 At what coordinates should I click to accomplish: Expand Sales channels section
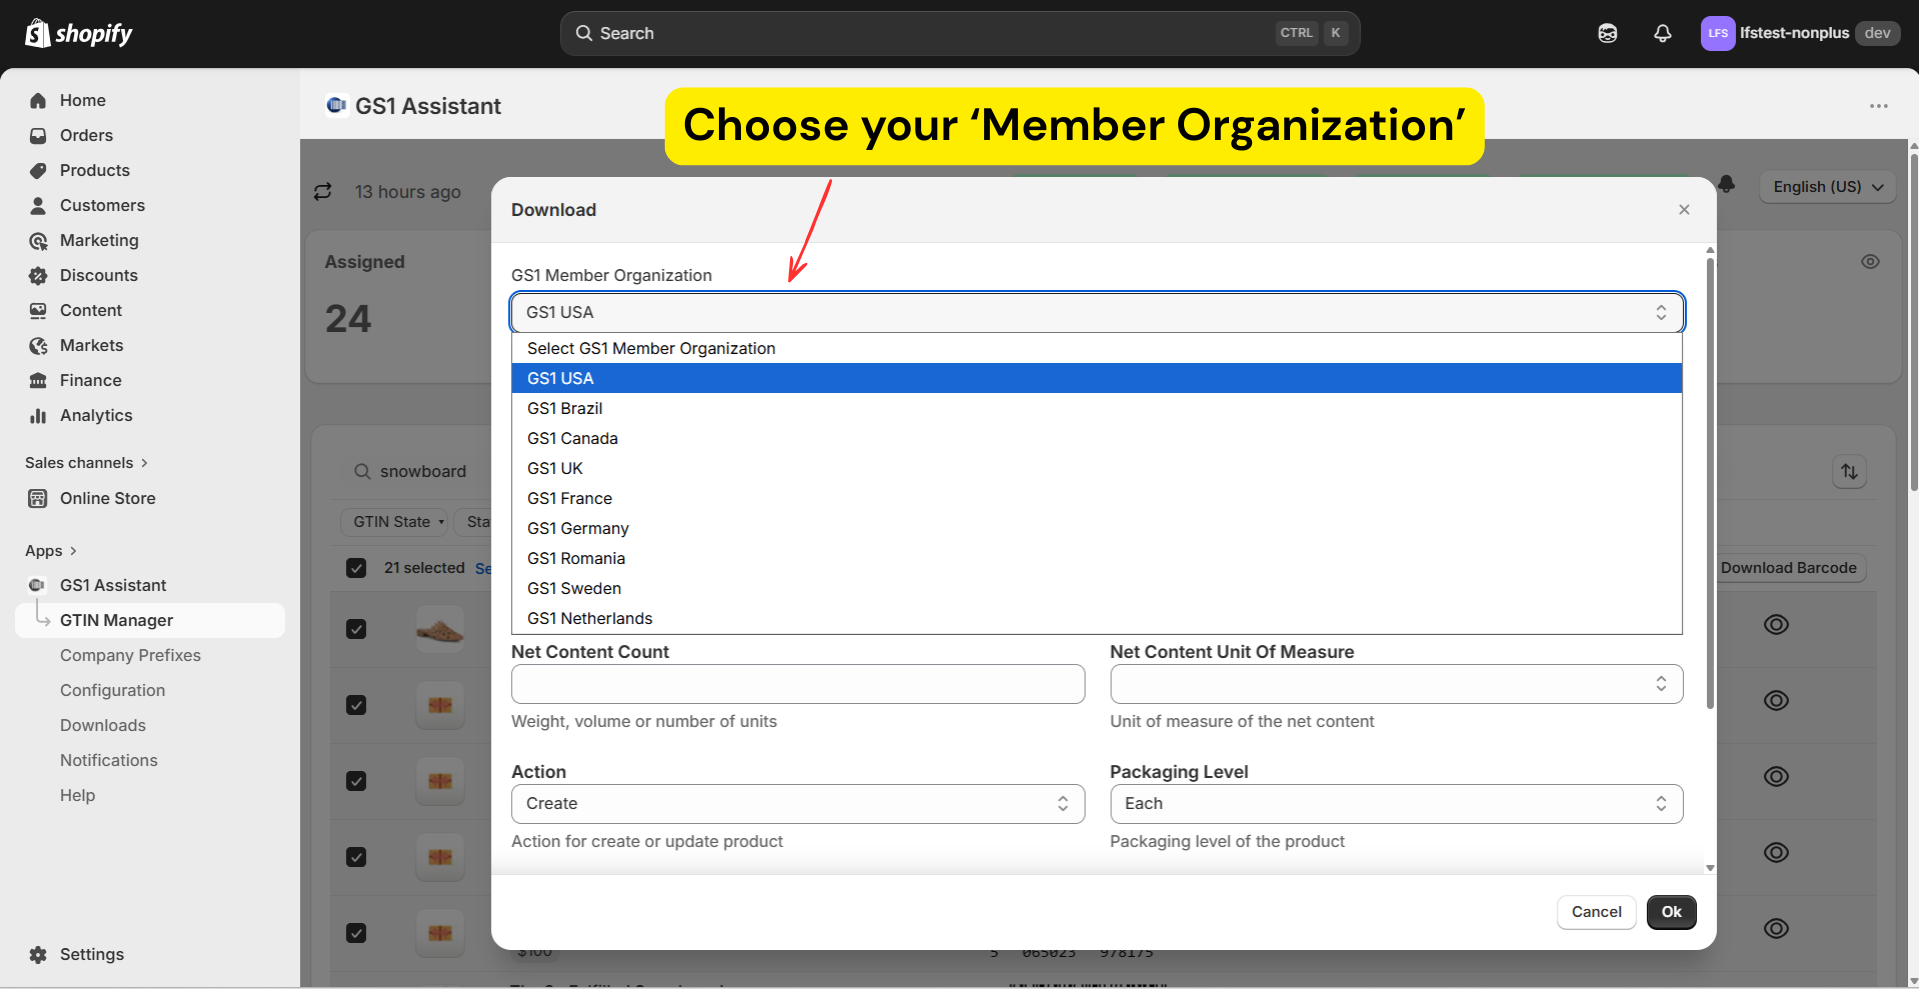click(x=86, y=462)
